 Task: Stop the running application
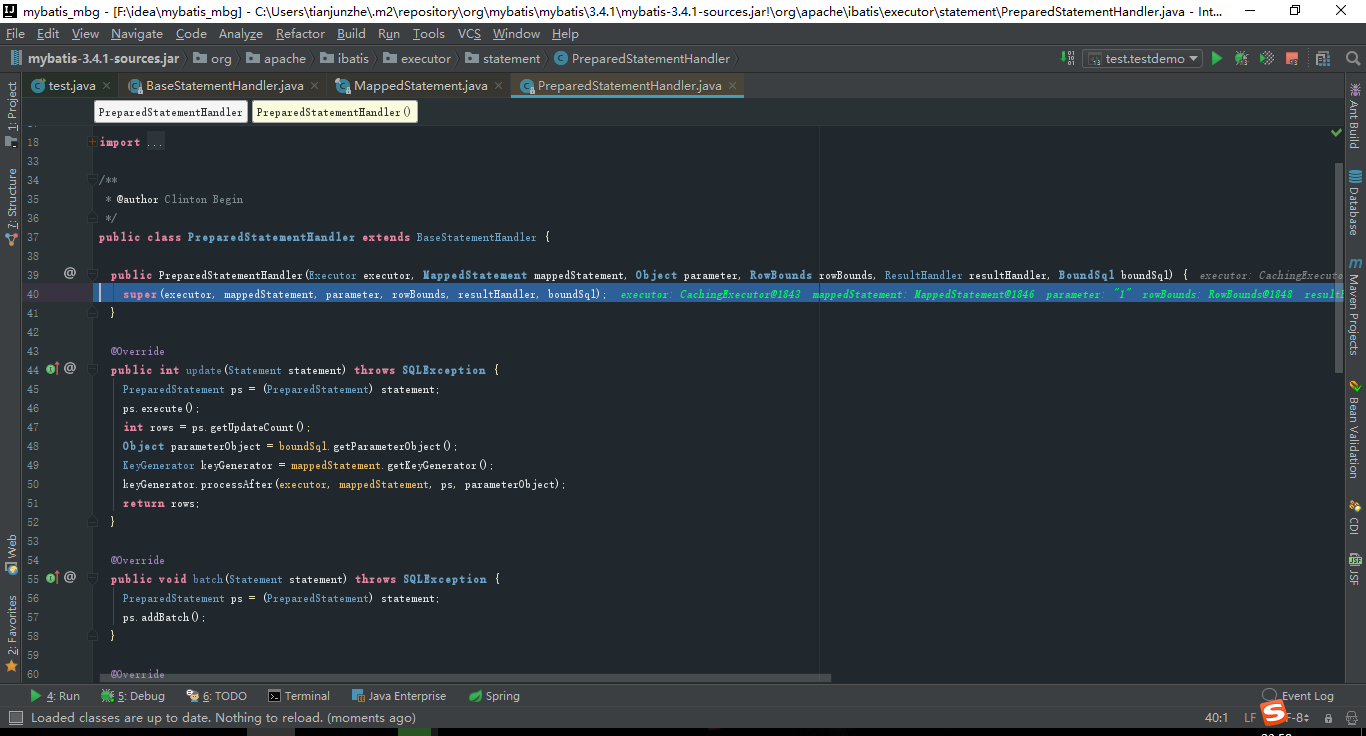point(1292,58)
